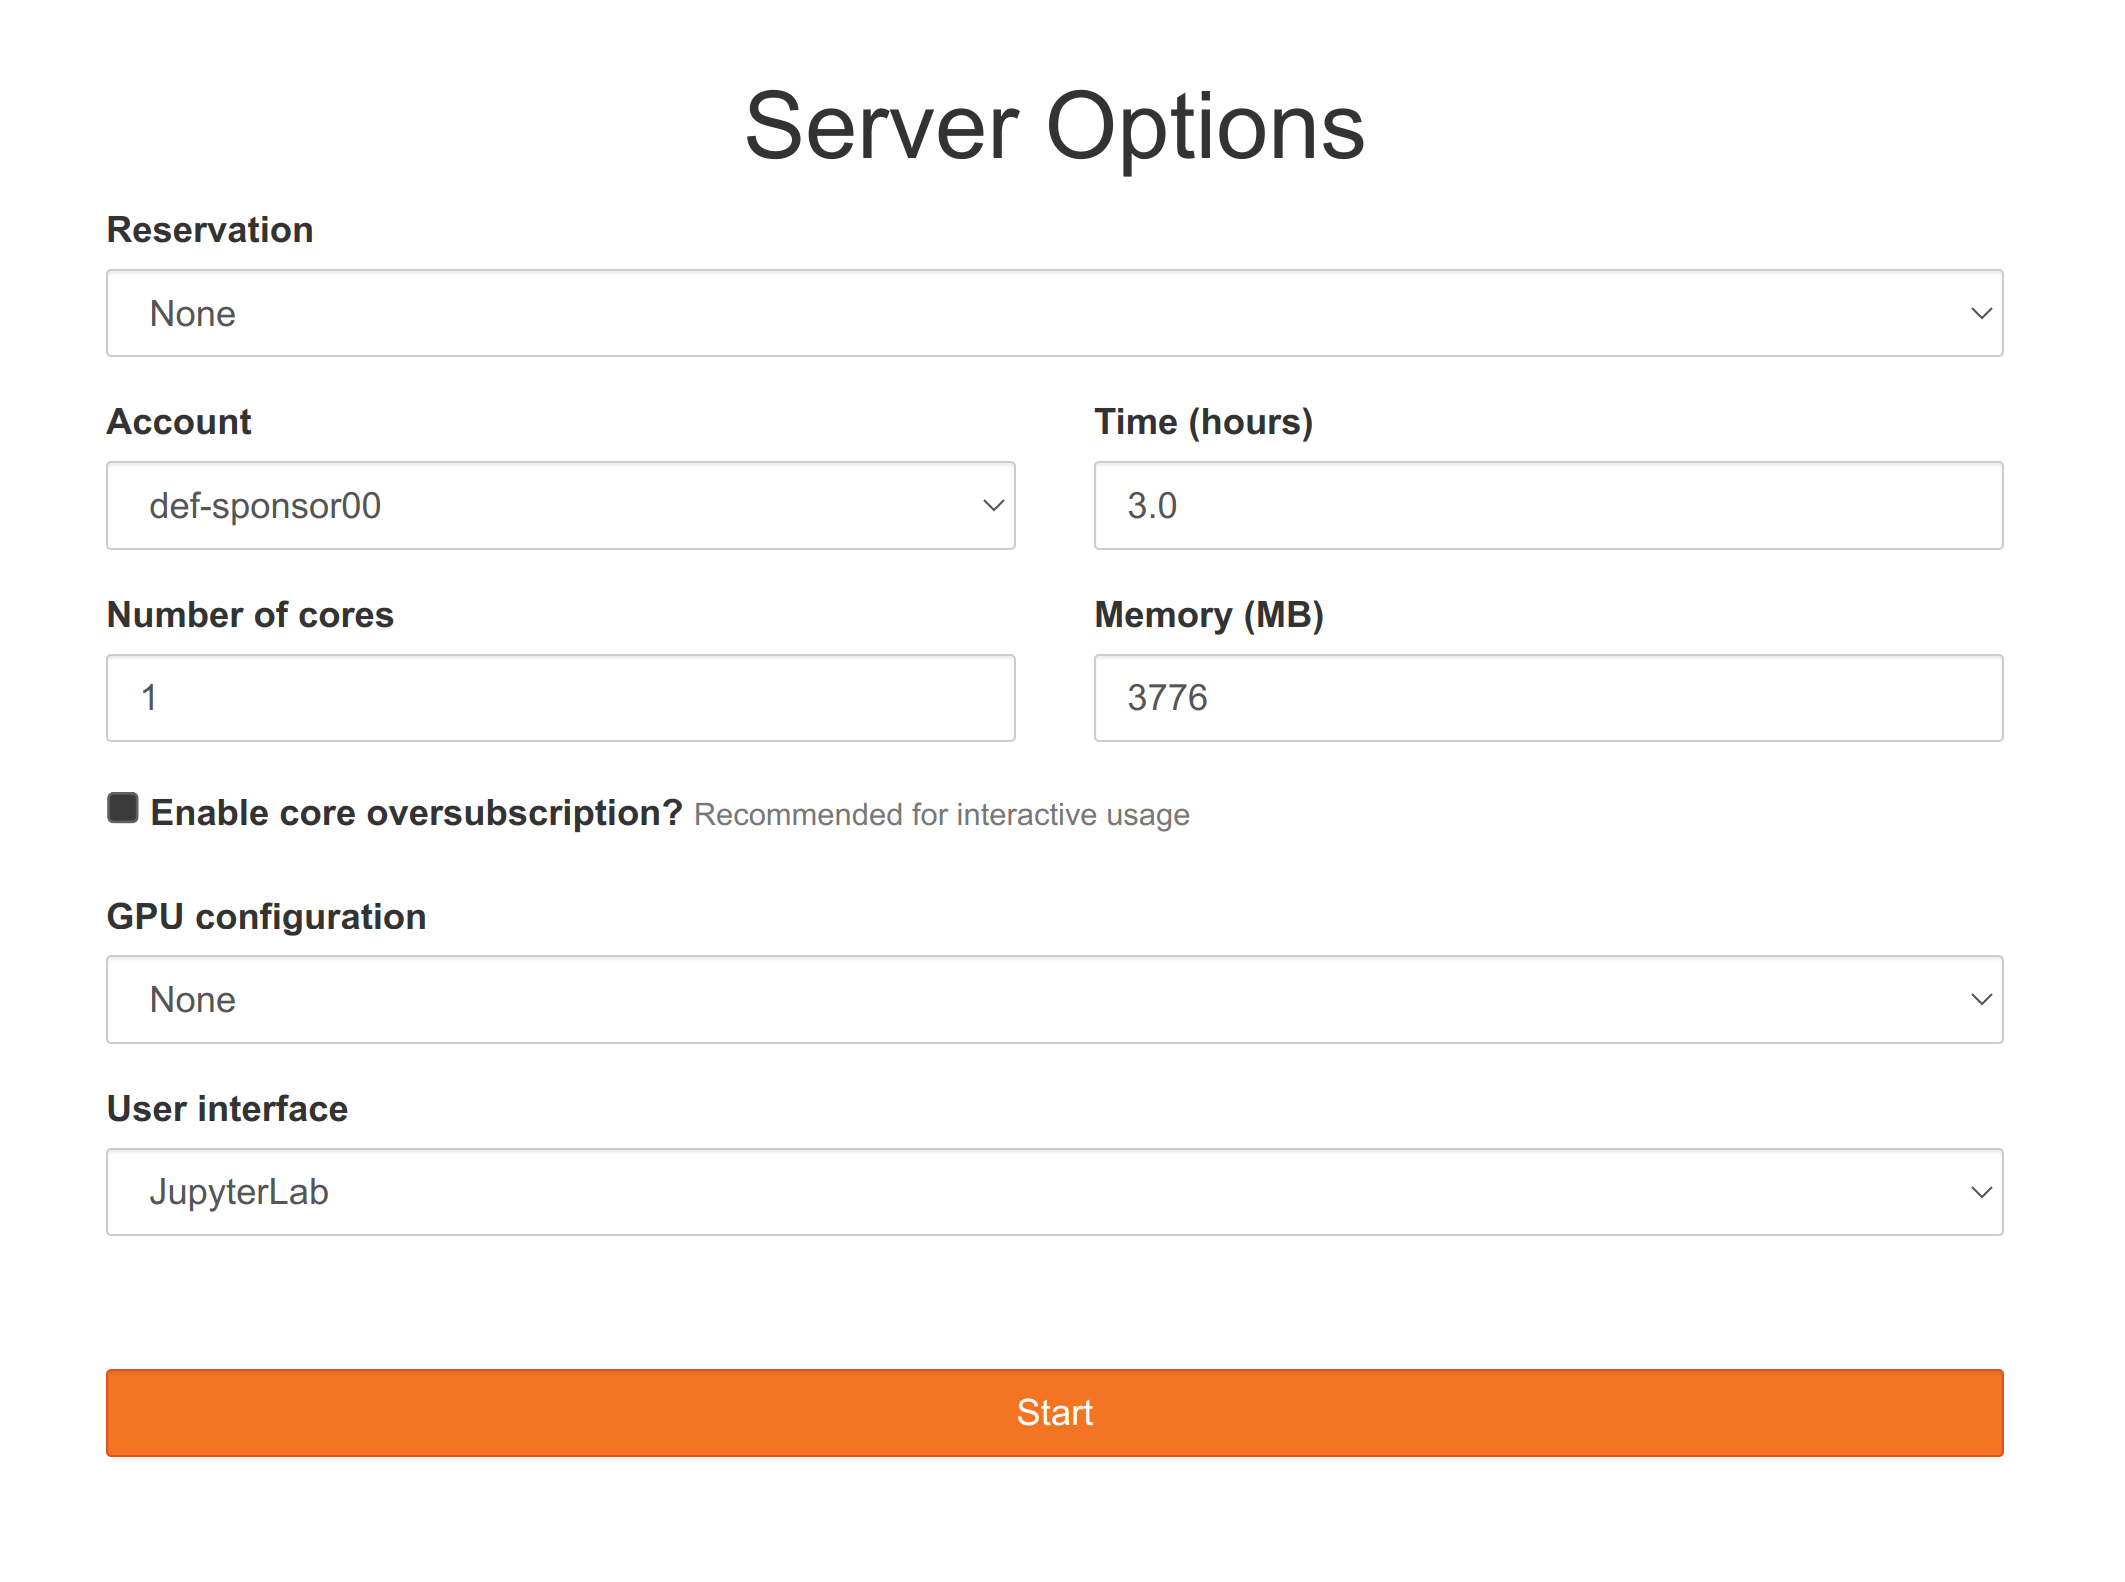The height and width of the screenshot is (1582, 2125).
Task: Click the 'Reservation' label
Action: [x=210, y=230]
